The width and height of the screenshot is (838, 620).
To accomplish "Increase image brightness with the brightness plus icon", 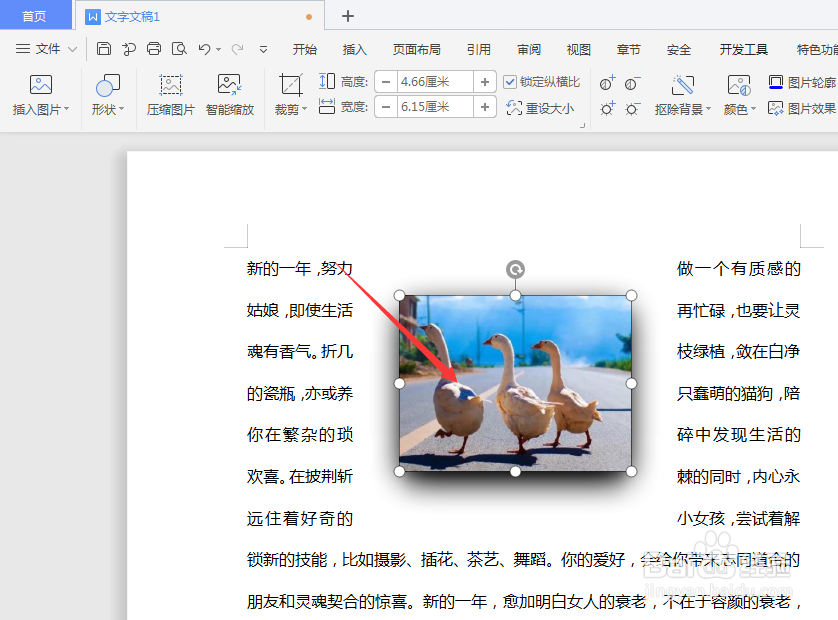I will pos(606,108).
